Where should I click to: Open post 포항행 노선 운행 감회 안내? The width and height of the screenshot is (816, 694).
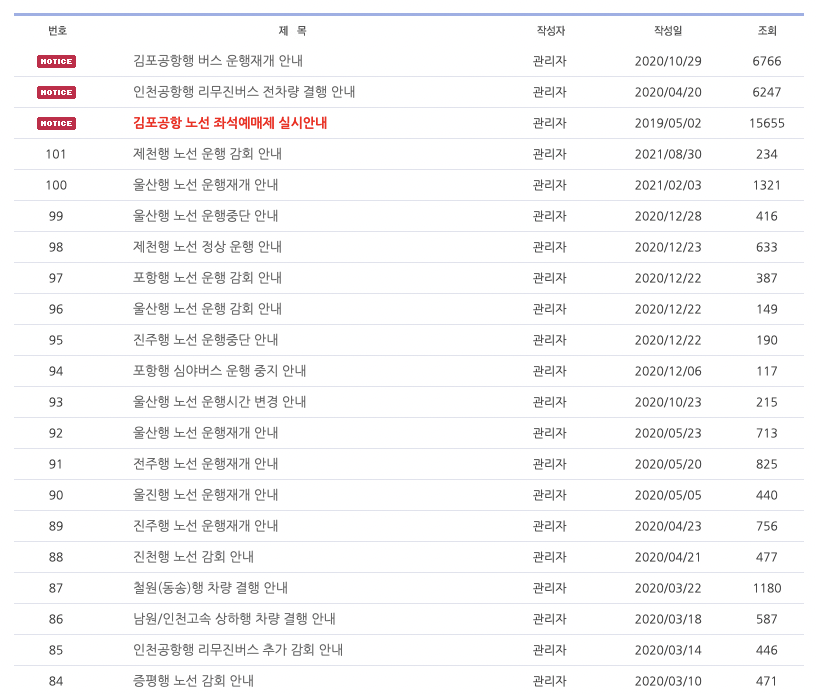[x=207, y=278]
